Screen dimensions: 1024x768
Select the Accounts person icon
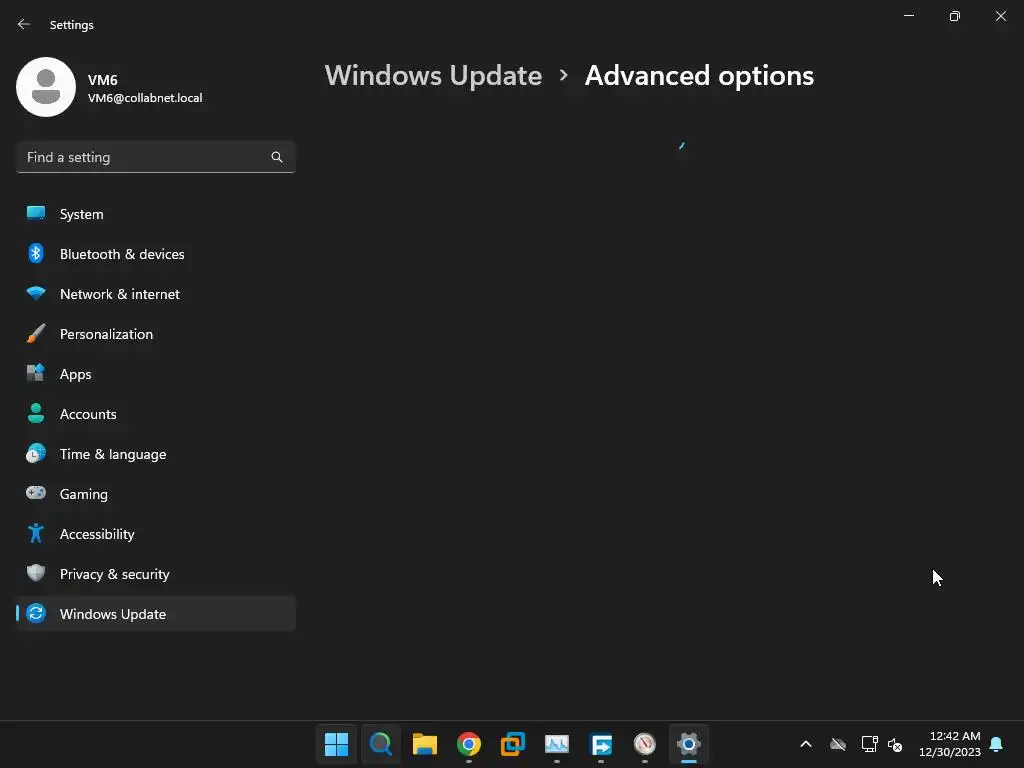(36, 413)
